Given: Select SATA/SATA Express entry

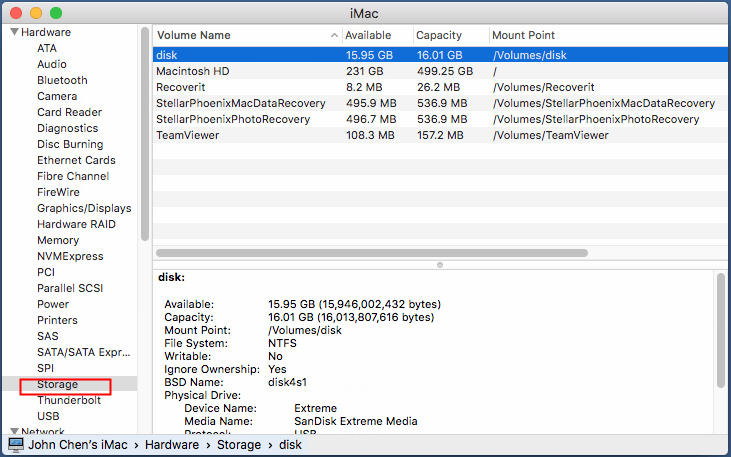Looking at the screenshot, I should tap(84, 353).
